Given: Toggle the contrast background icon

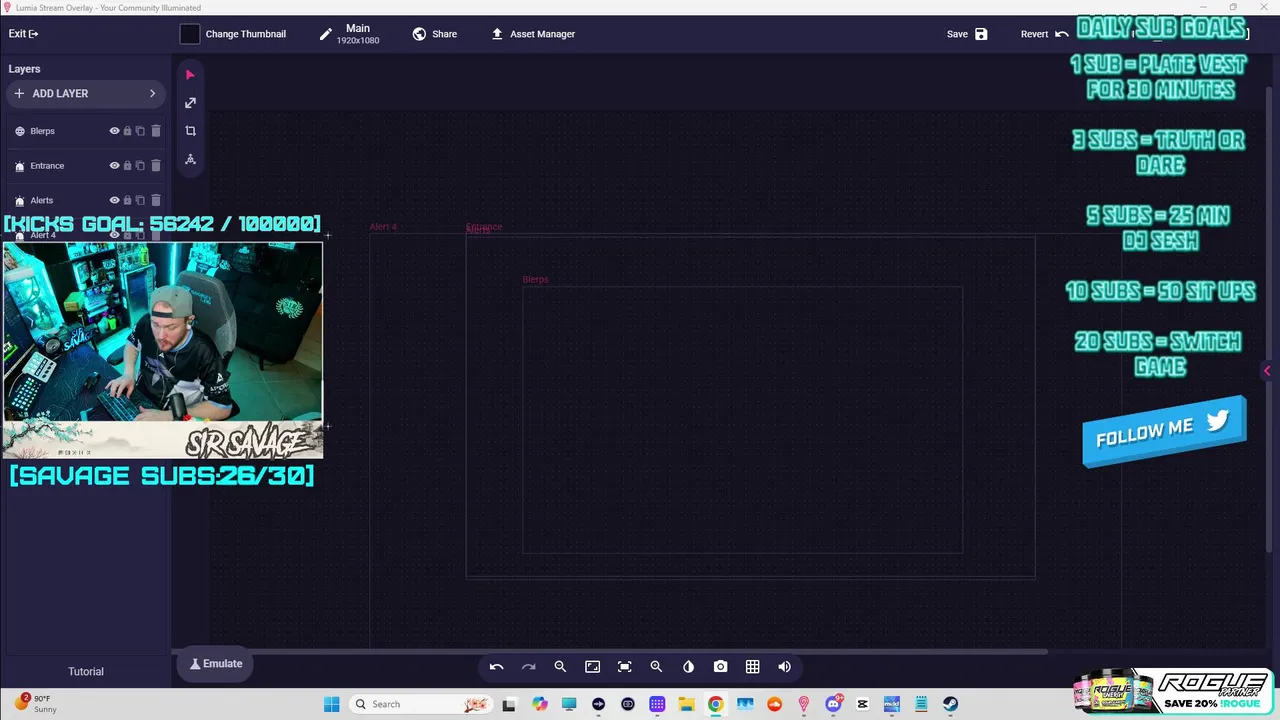Looking at the screenshot, I should pyautogui.click(x=688, y=667).
